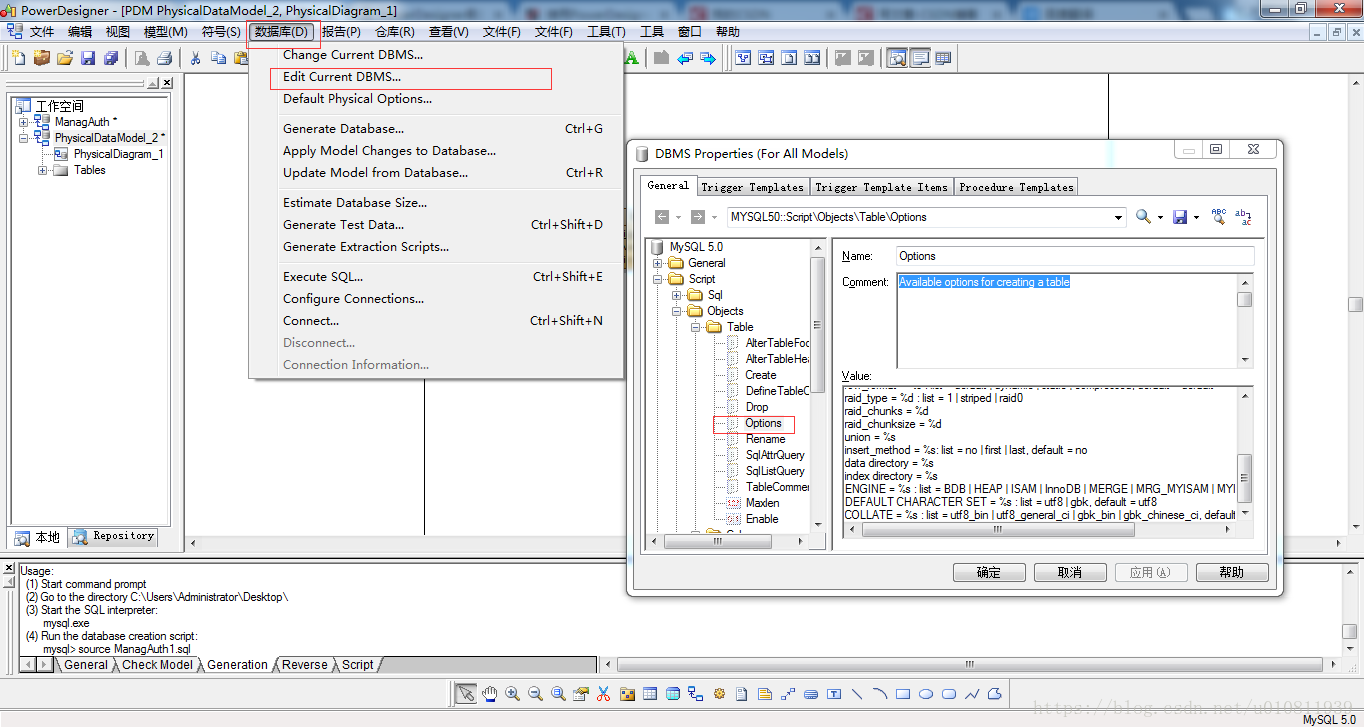1364x728 pixels.
Task: Open the 数据库(D) menu
Action: tap(283, 32)
